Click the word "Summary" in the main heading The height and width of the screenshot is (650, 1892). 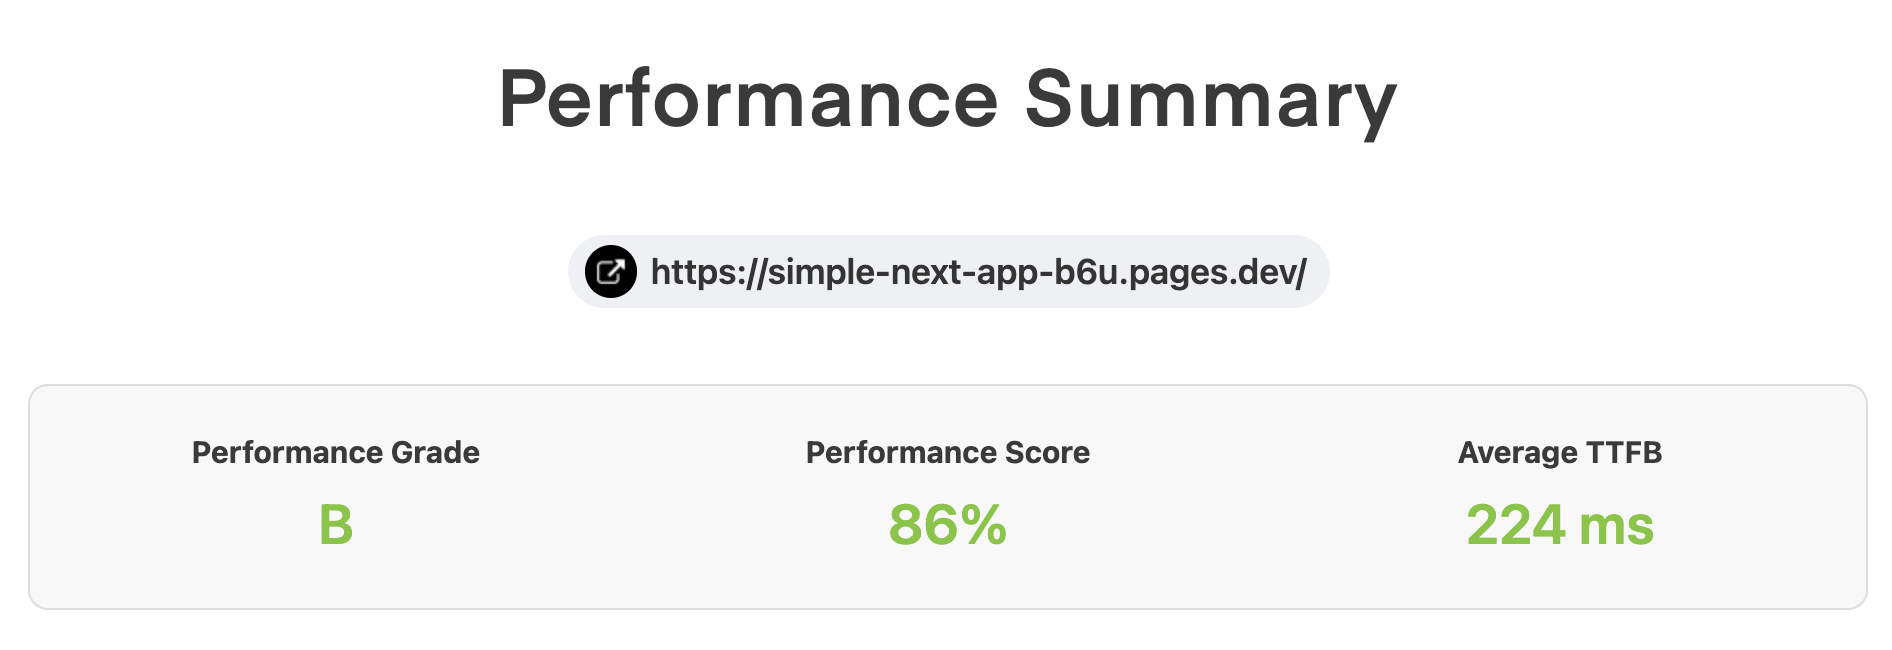tap(1210, 100)
